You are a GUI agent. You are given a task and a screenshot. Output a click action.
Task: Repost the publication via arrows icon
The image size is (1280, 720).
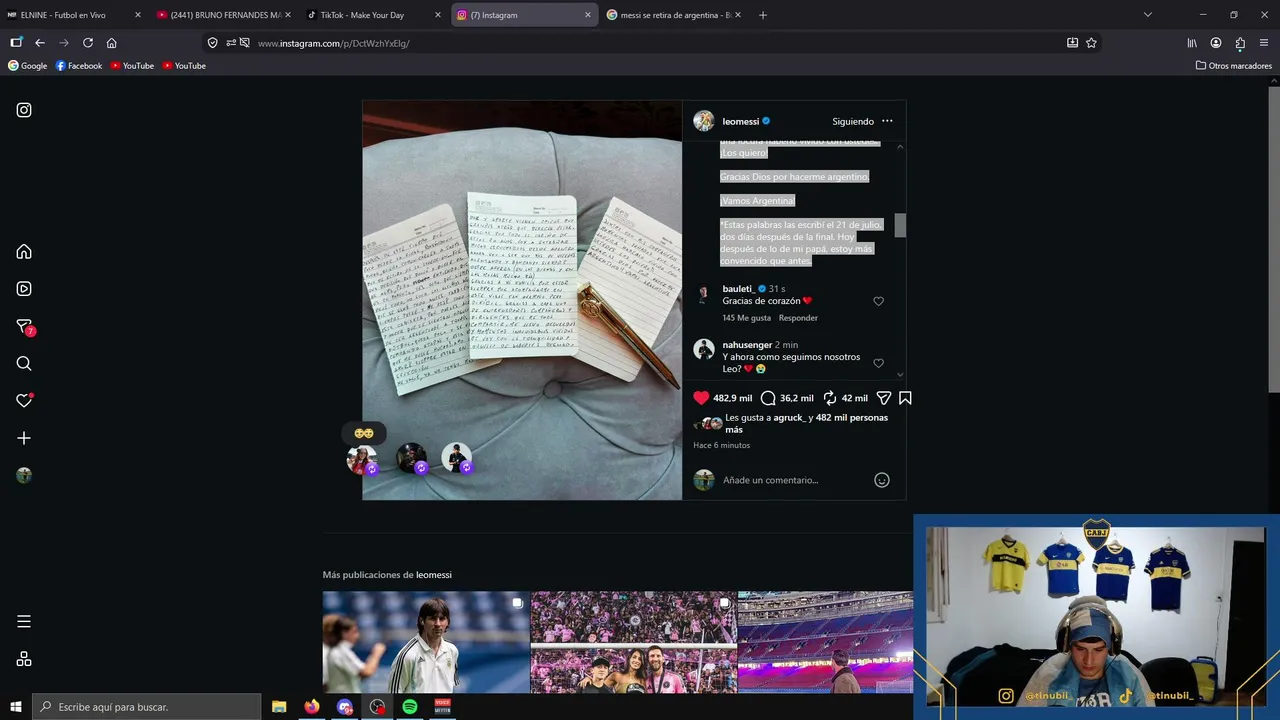(829, 398)
